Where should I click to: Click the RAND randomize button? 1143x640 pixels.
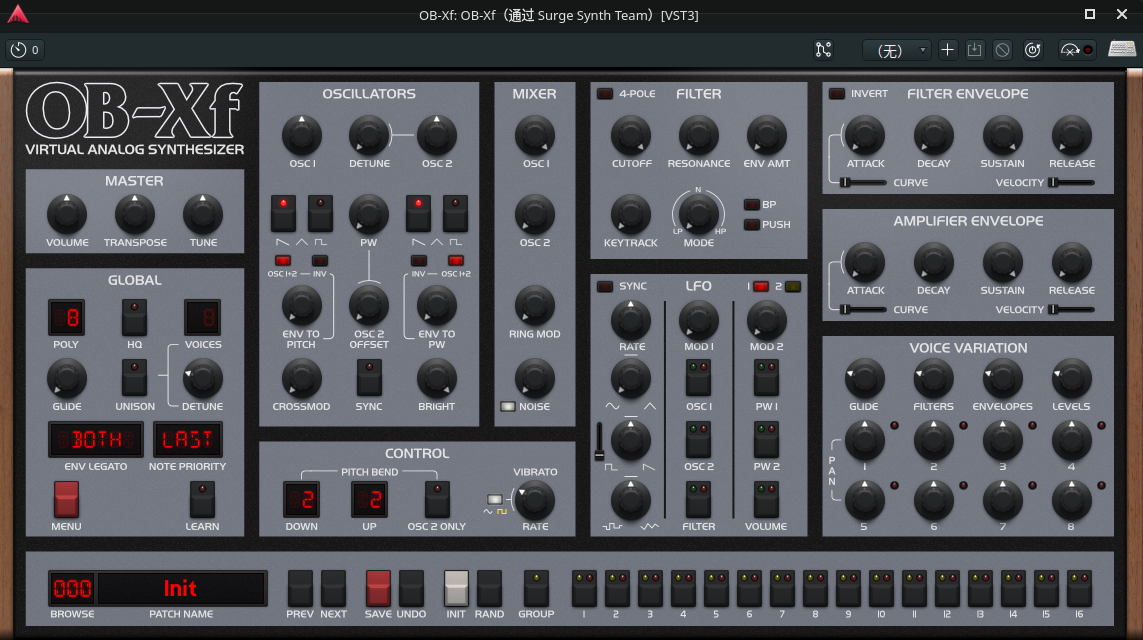click(489, 588)
